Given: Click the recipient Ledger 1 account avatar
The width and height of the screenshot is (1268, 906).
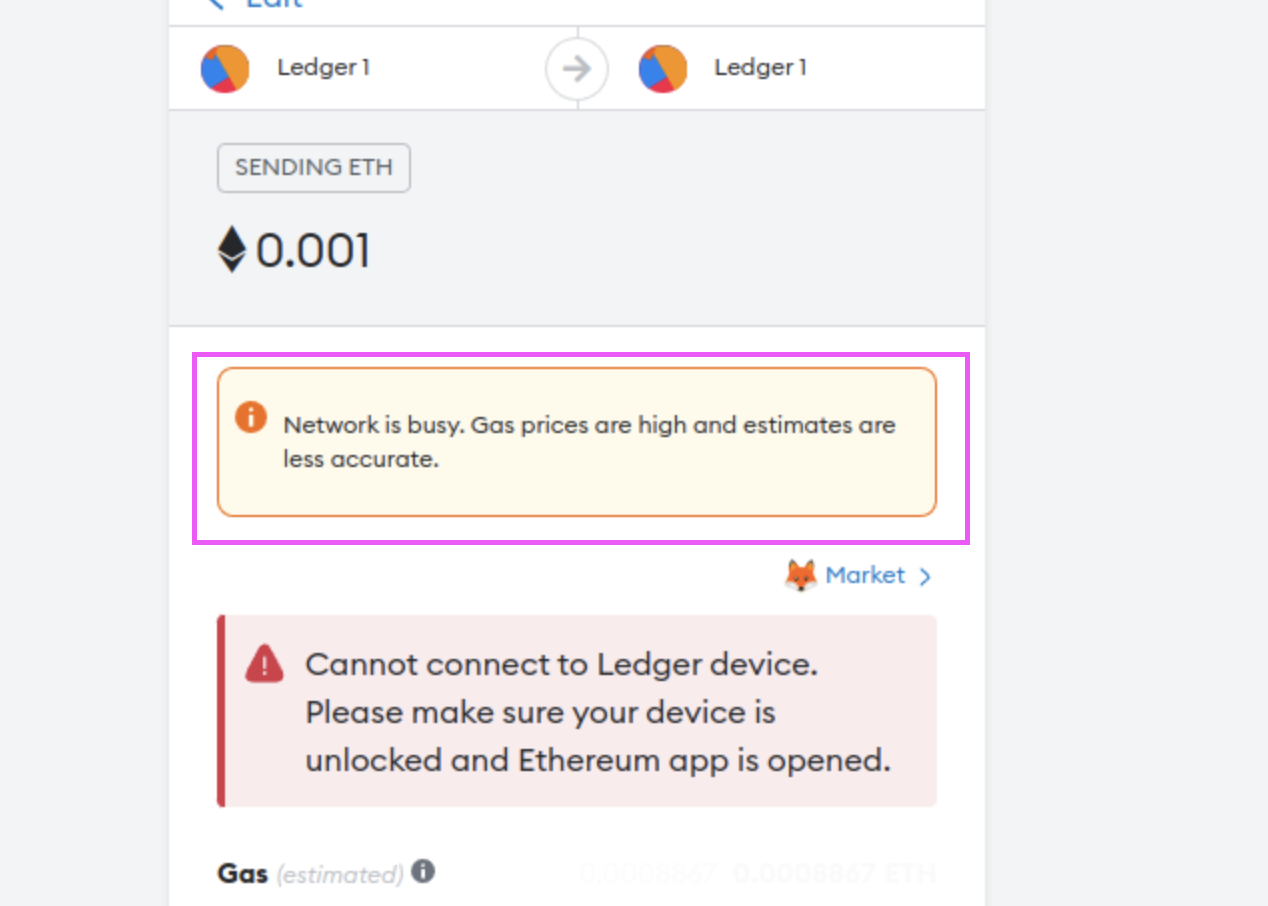Looking at the screenshot, I should [x=663, y=68].
